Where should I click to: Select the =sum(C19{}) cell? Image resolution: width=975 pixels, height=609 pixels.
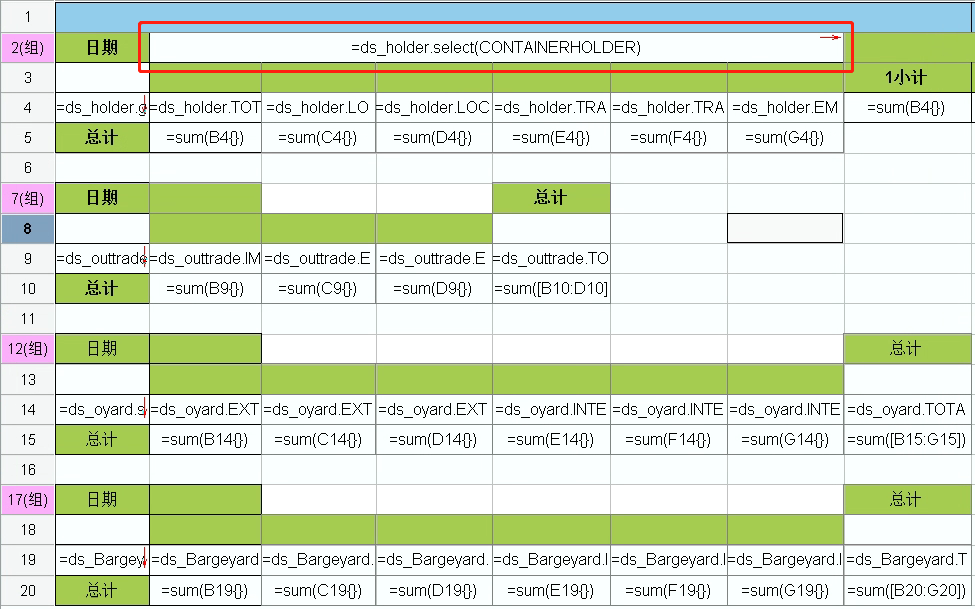[x=318, y=590]
